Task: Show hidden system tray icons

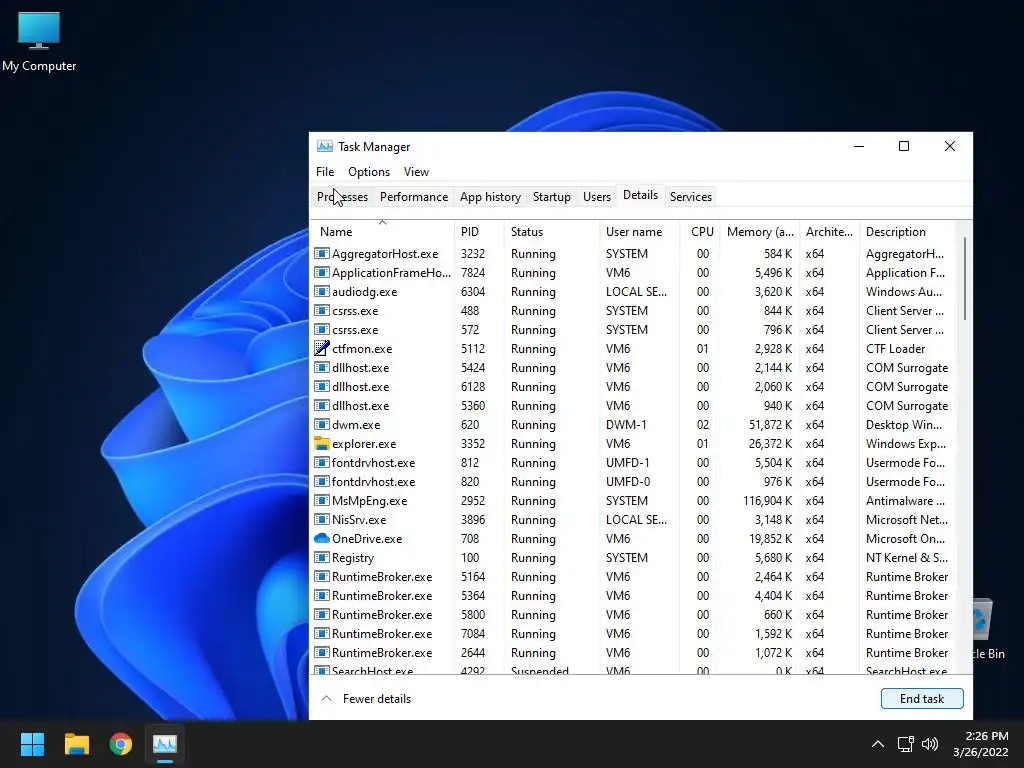Action: tap(878, 744)
